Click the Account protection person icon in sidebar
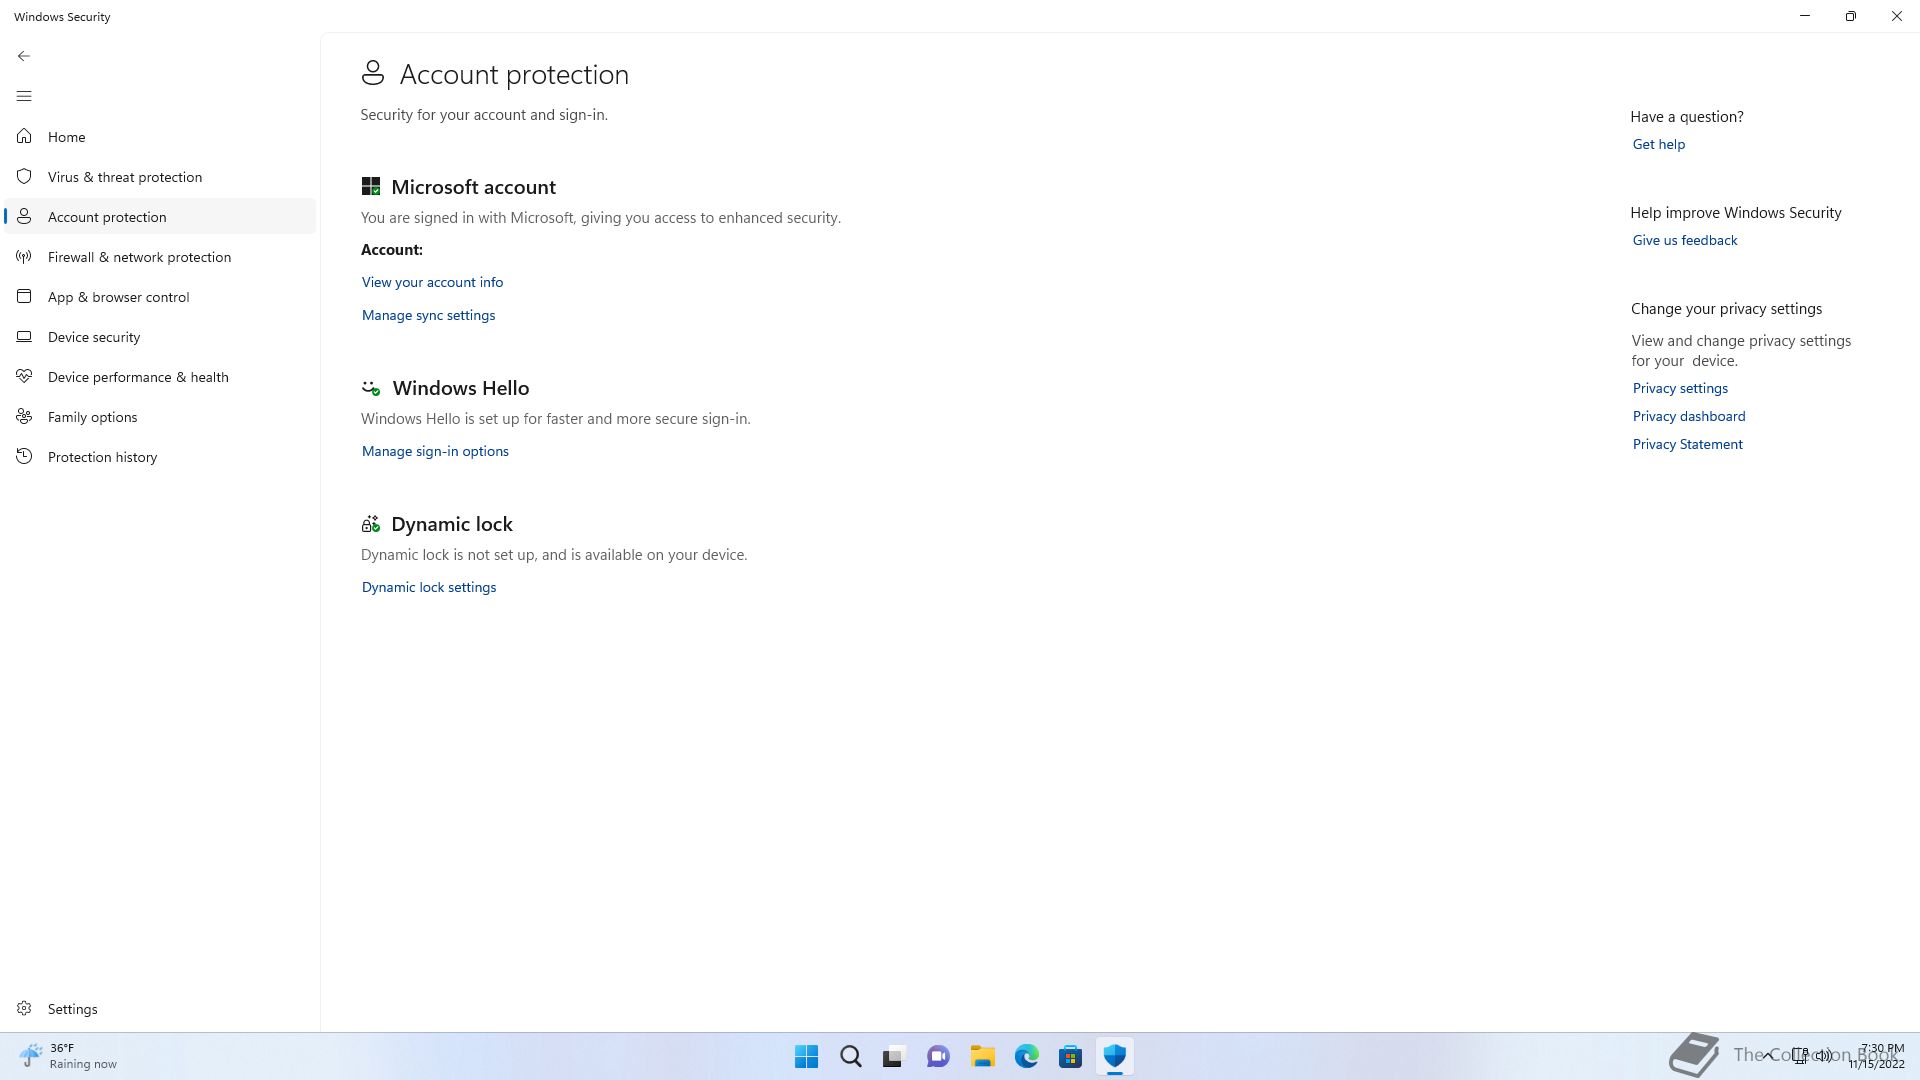The width and height of the screenshot is (1920, 1080). [24, 216]
